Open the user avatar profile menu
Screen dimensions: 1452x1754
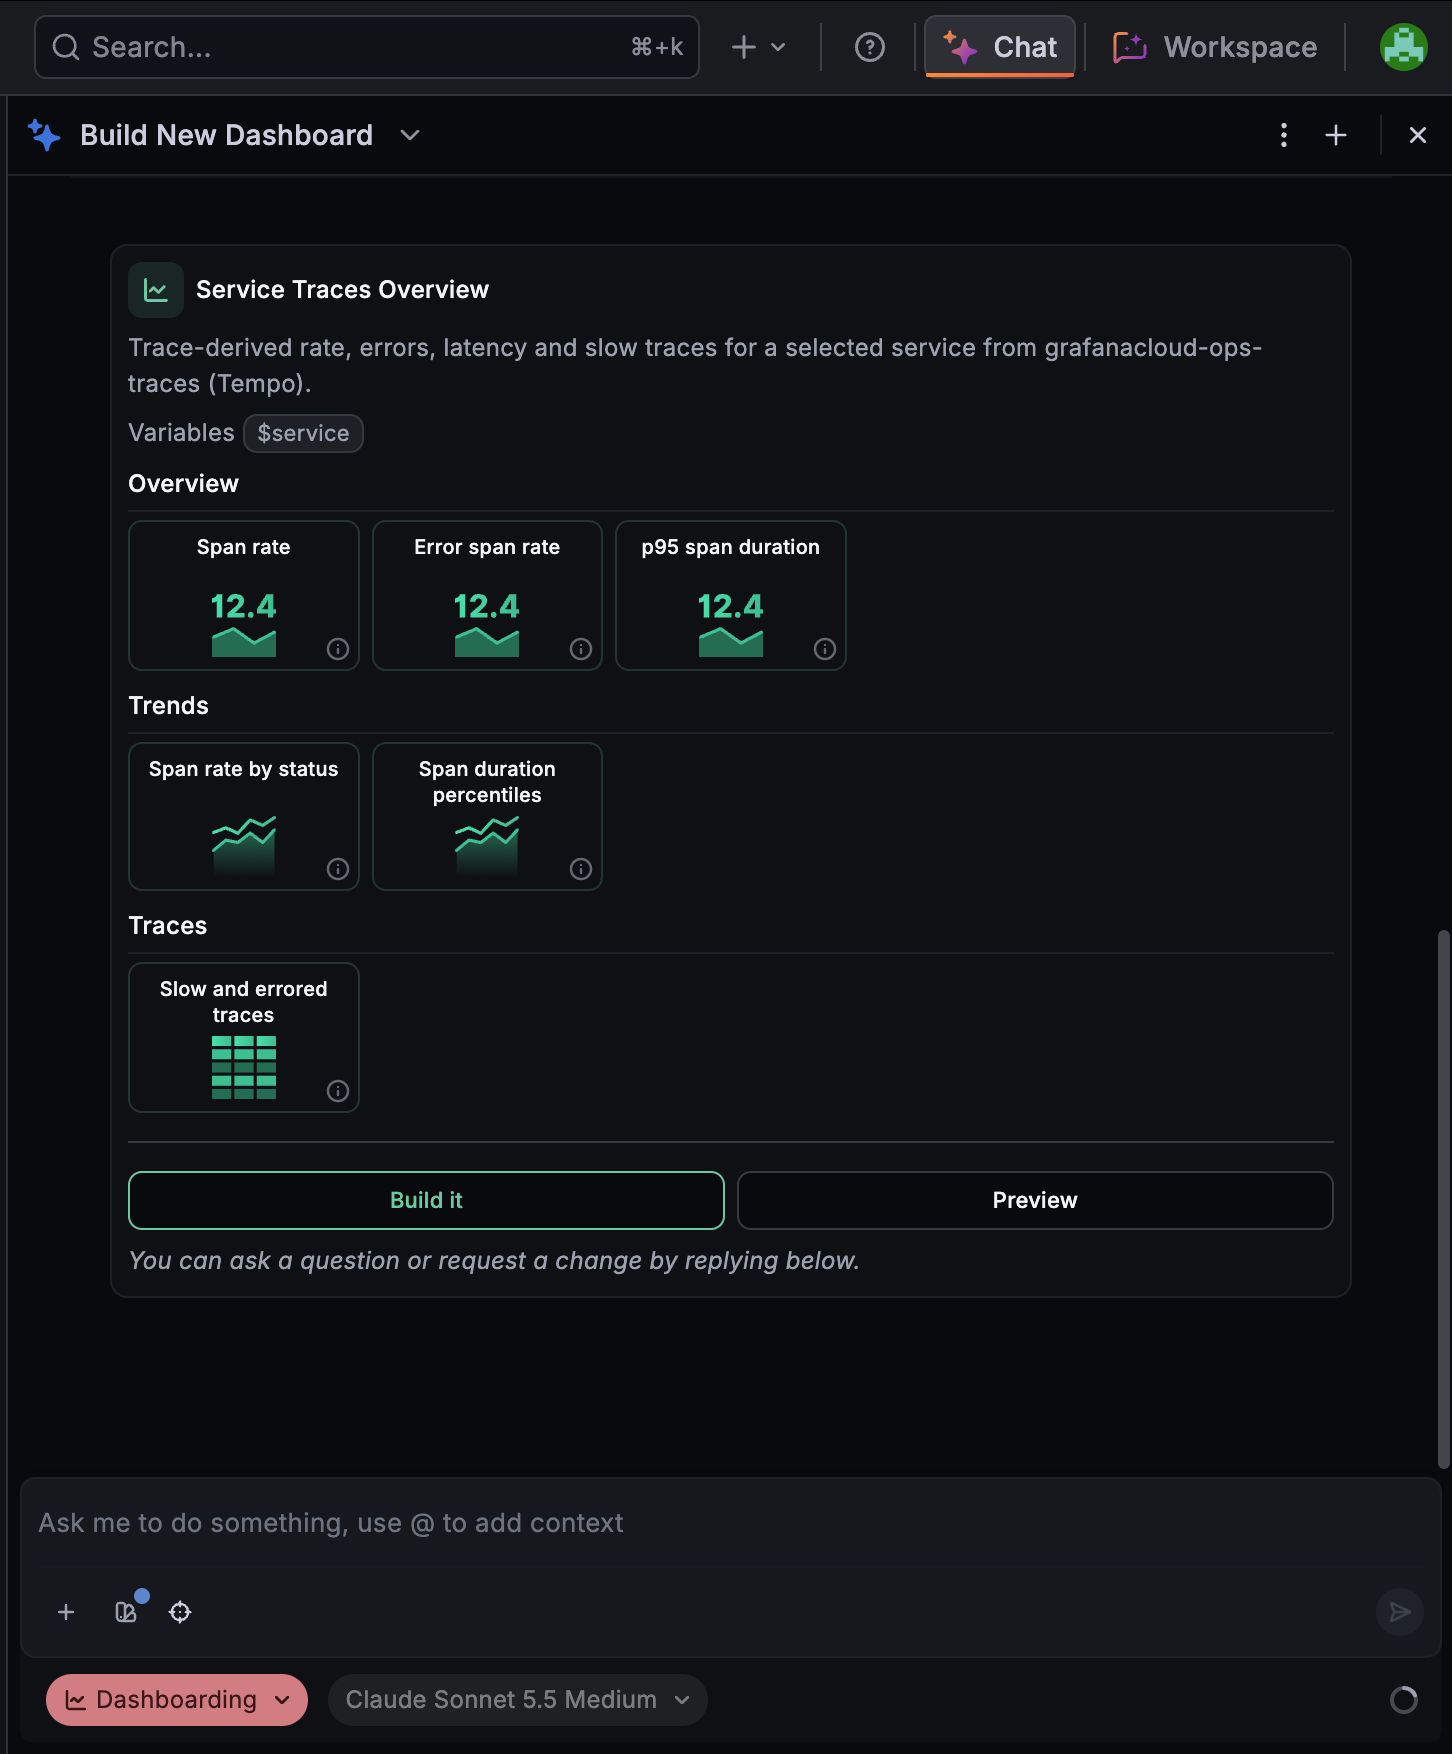pyautogui.click(x=1404, y=47)
